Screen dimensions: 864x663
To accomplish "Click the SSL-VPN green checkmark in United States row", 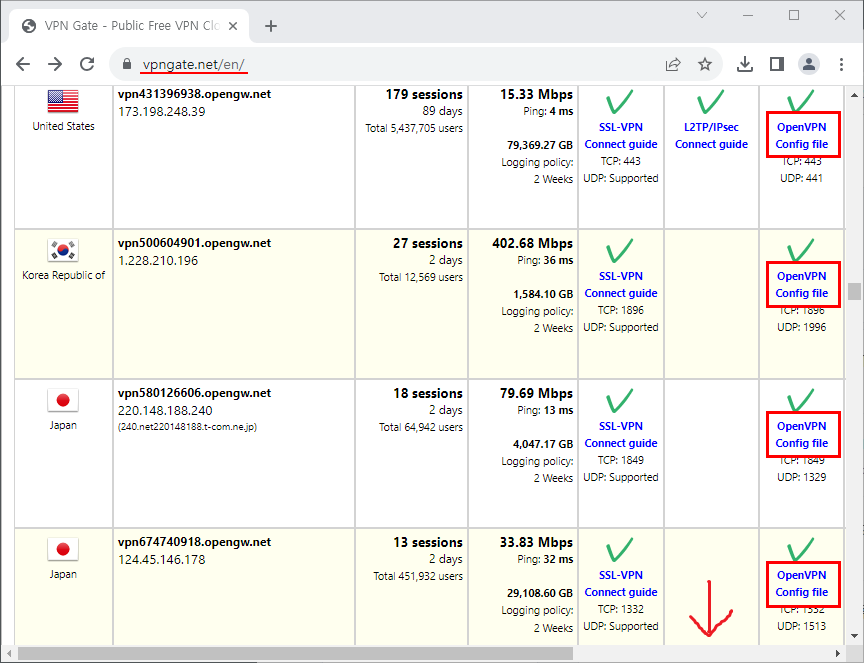I will [x=619, y=101].
